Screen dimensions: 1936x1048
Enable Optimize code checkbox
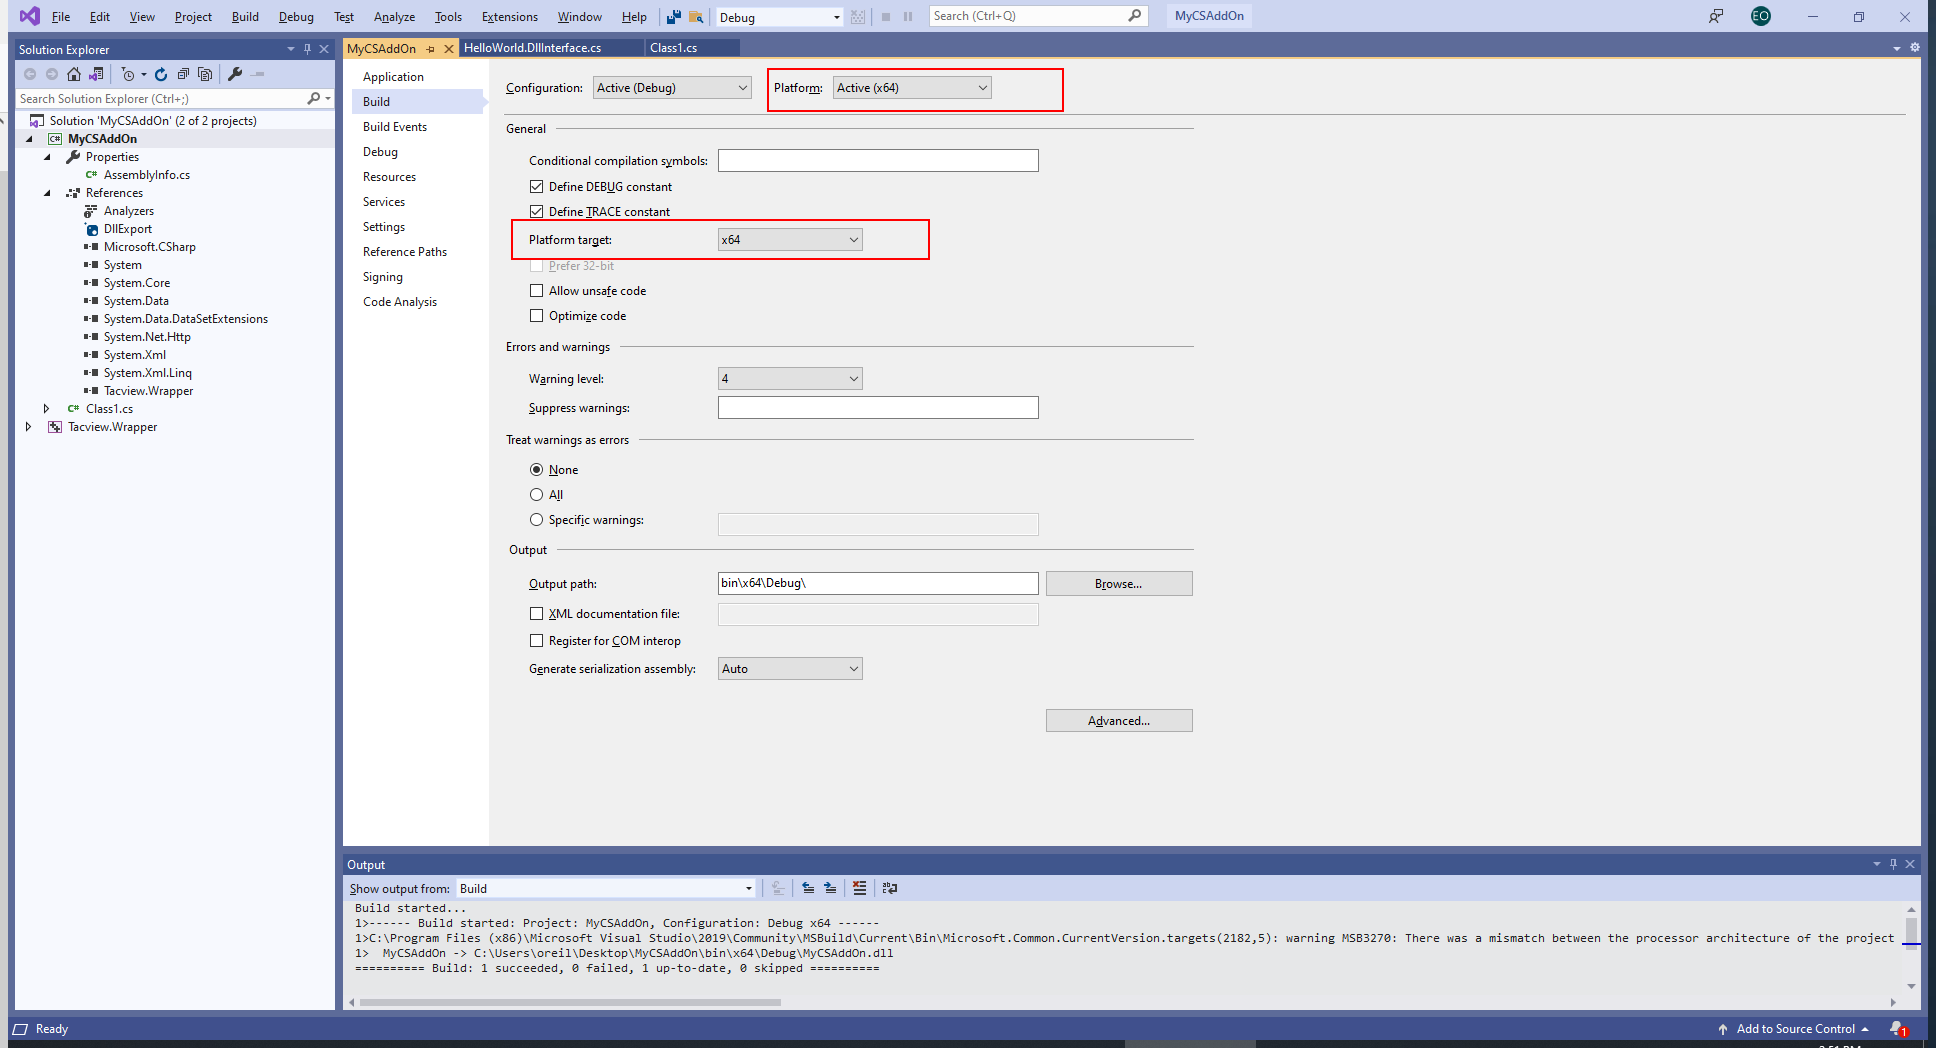click(x=536, y=316)
